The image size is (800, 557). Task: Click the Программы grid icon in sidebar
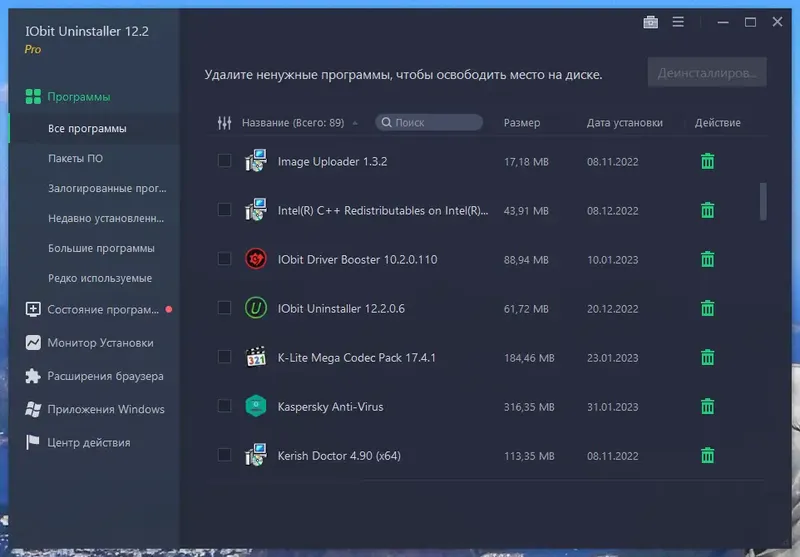33,96
